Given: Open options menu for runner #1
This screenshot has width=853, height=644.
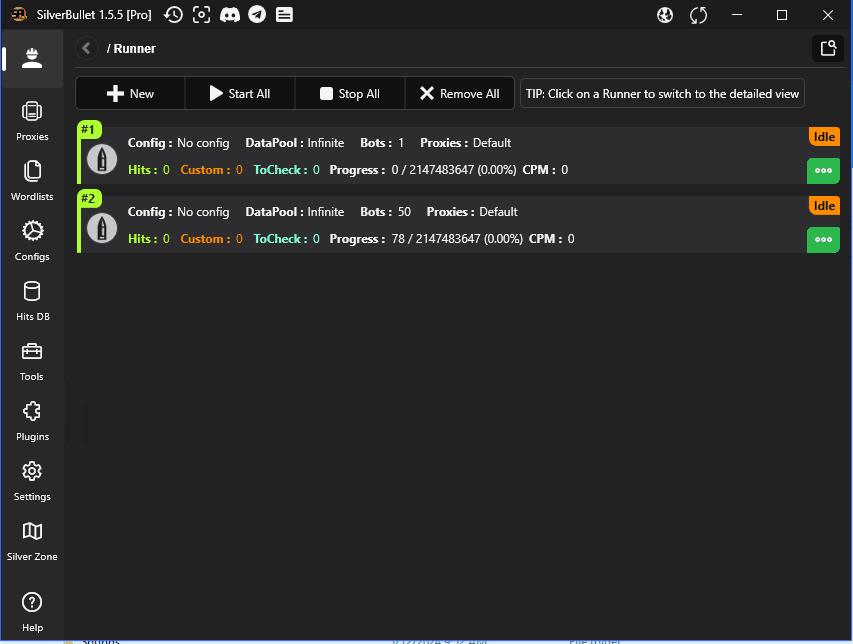Looking at the screenshot, I should (823, 170).
